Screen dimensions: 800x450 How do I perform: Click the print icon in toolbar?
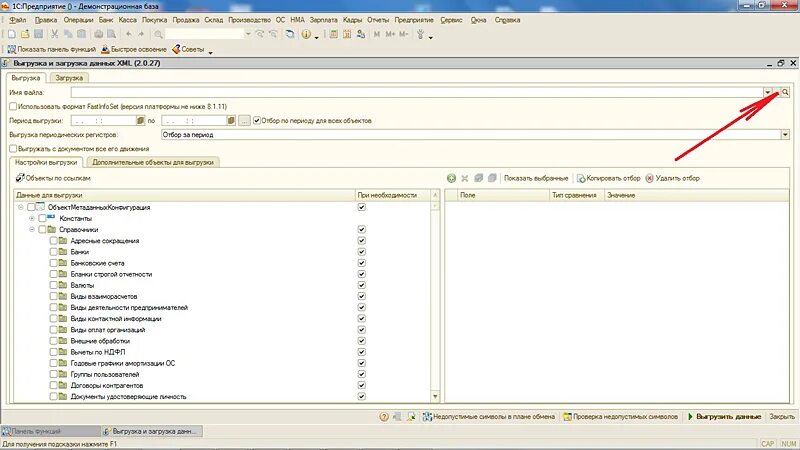pos(98,34)
